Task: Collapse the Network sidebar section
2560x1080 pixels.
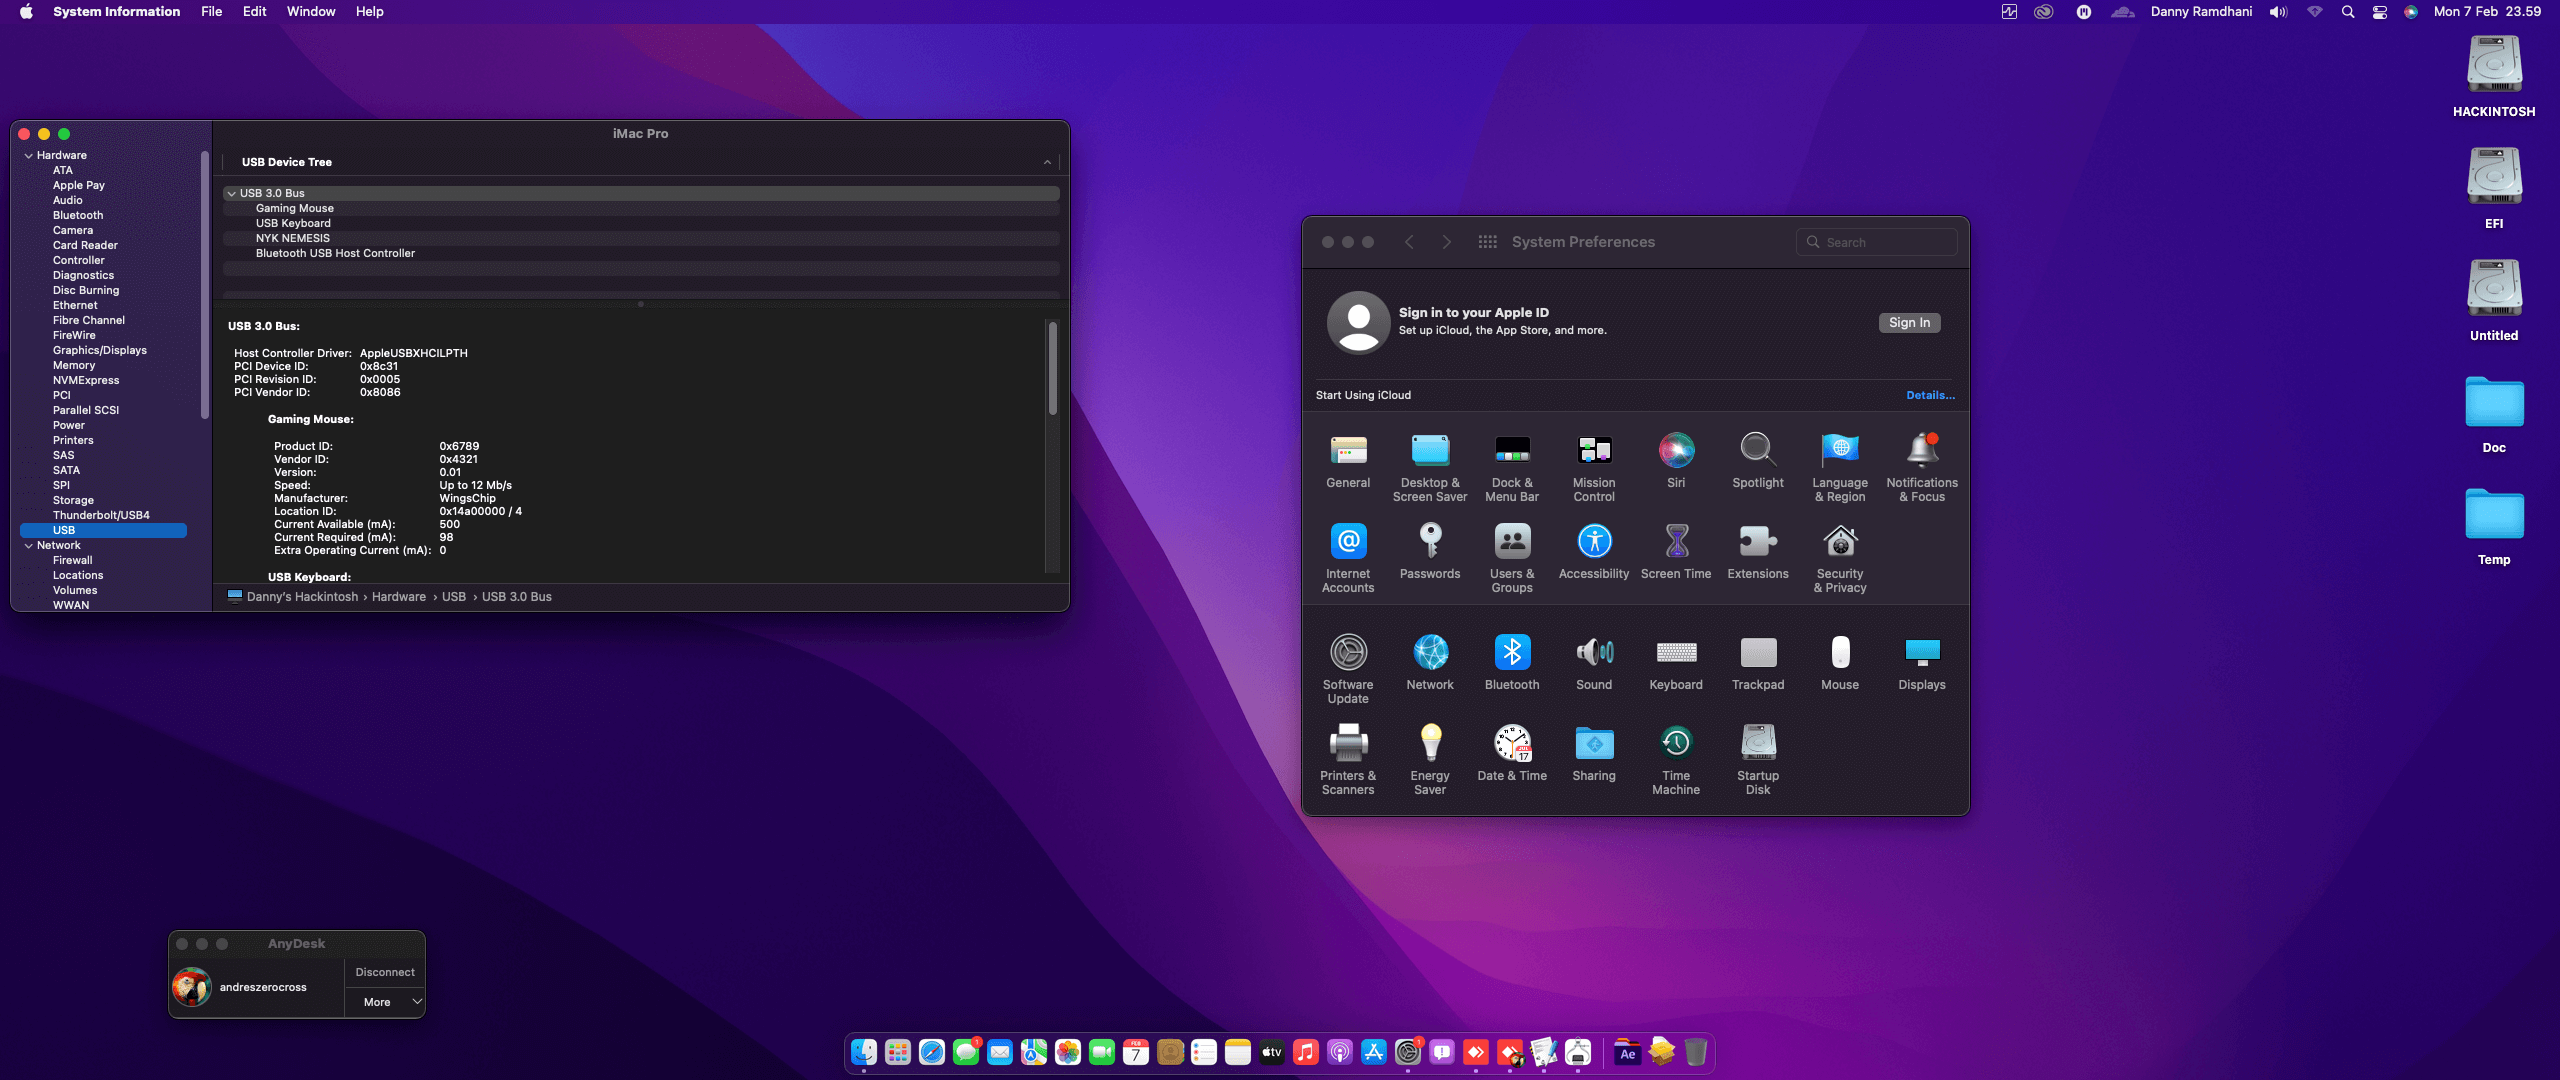Action: 29,546
